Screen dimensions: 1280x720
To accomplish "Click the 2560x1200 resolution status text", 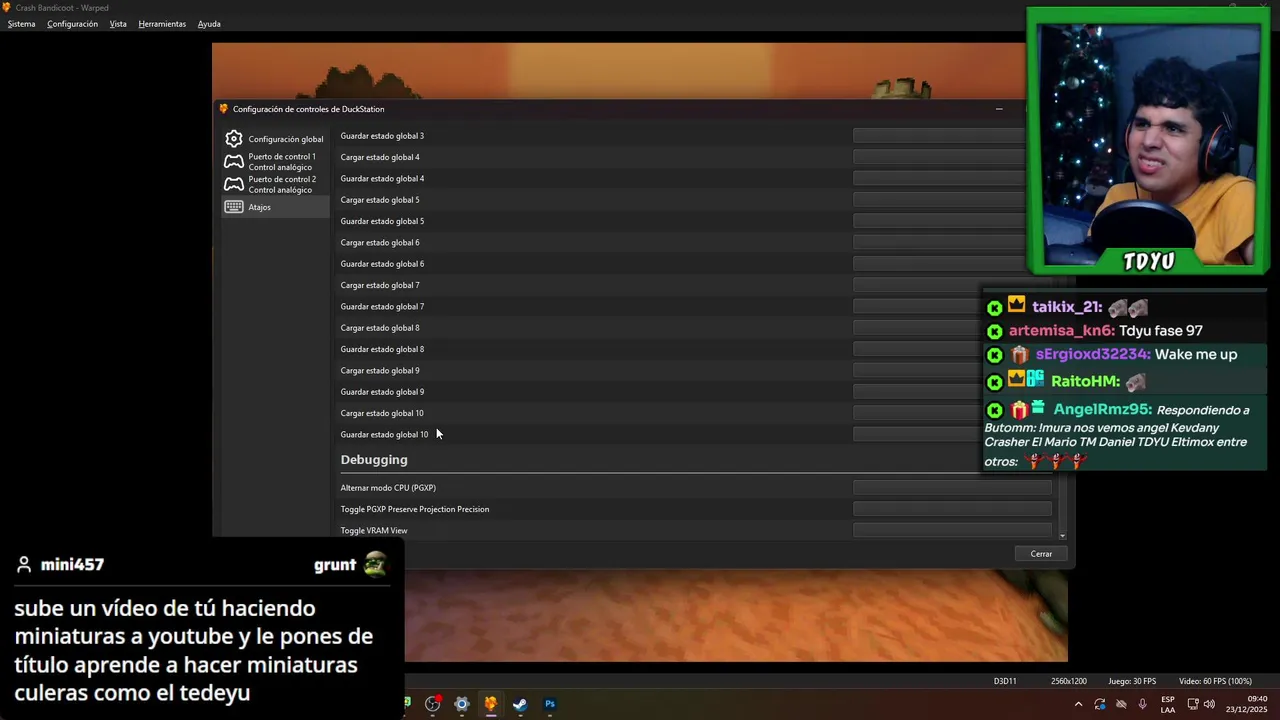I will pos(1068,681).
